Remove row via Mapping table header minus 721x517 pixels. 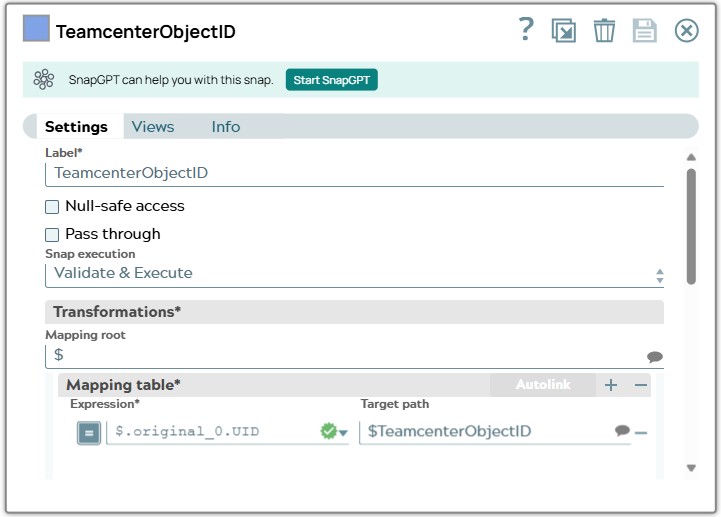tap(641, 385)
